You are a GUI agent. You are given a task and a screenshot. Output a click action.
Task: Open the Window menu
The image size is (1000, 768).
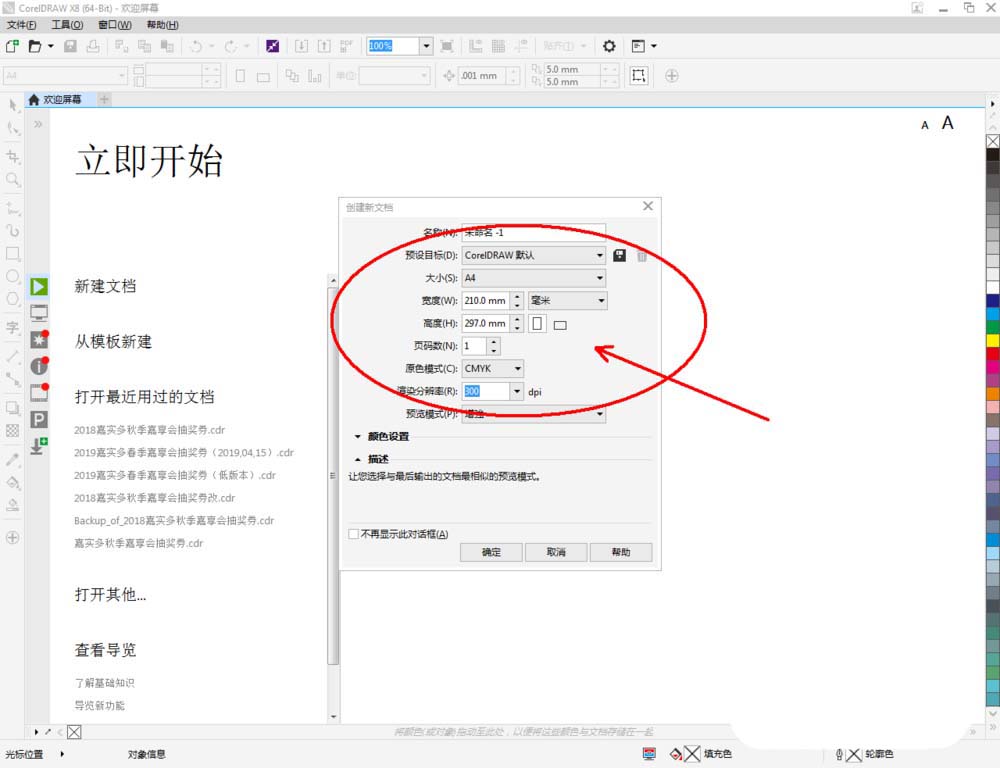pos(115,25)
